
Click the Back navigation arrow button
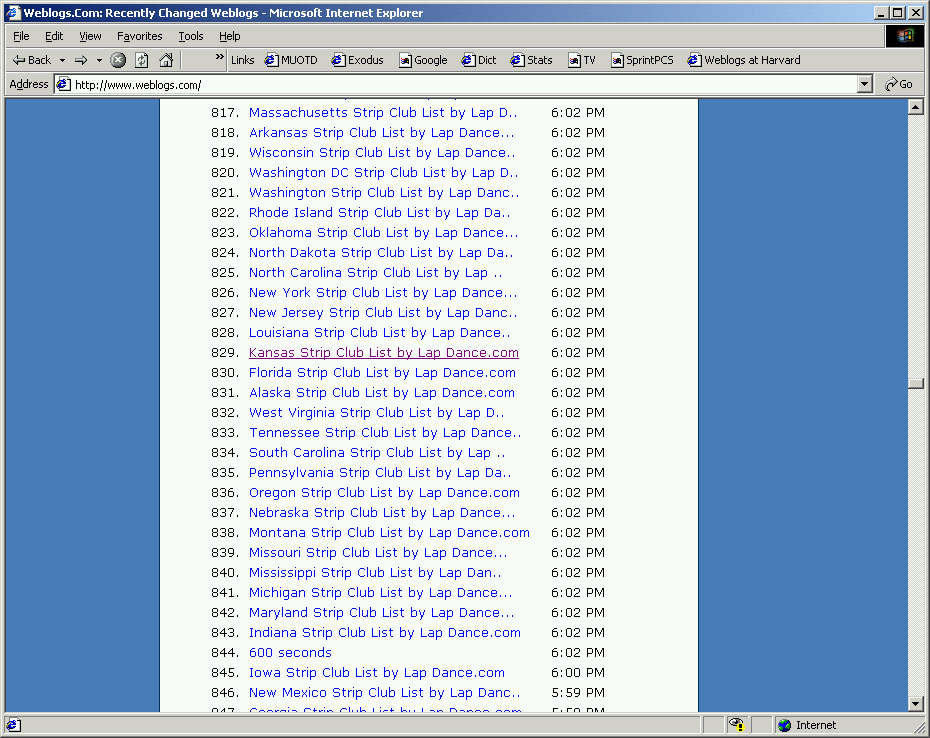[x=30, y=60]
